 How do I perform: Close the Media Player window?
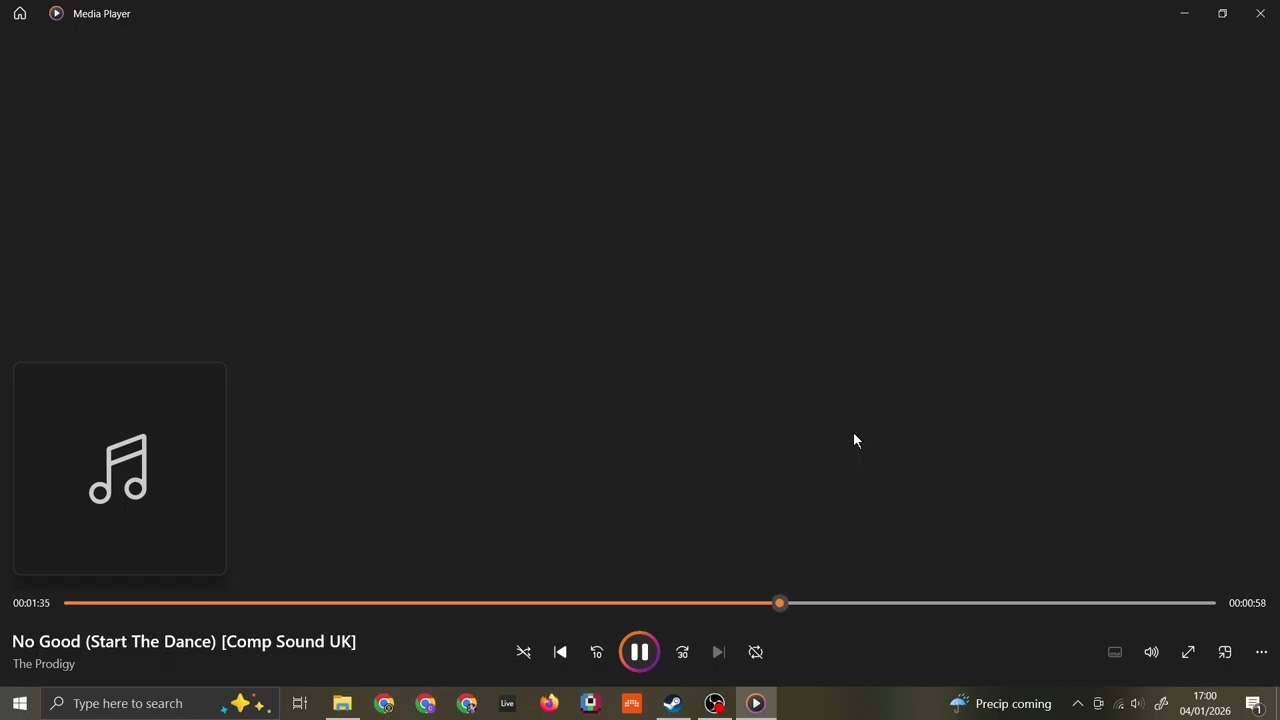1260,14
